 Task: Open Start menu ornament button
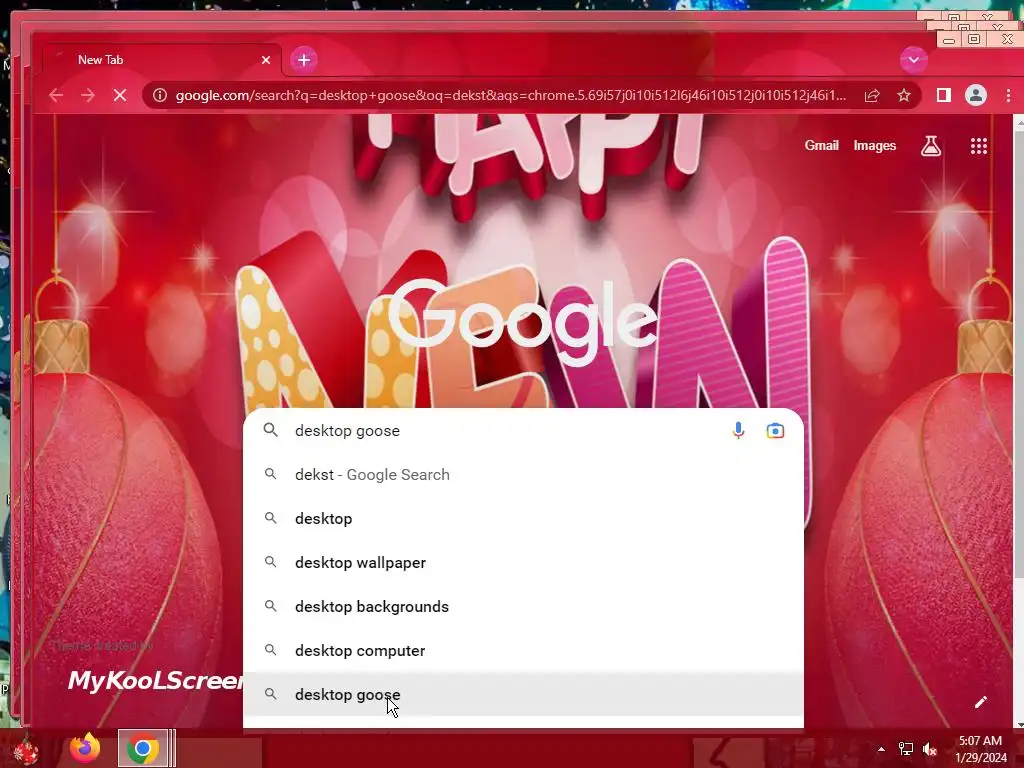[26, 749]
